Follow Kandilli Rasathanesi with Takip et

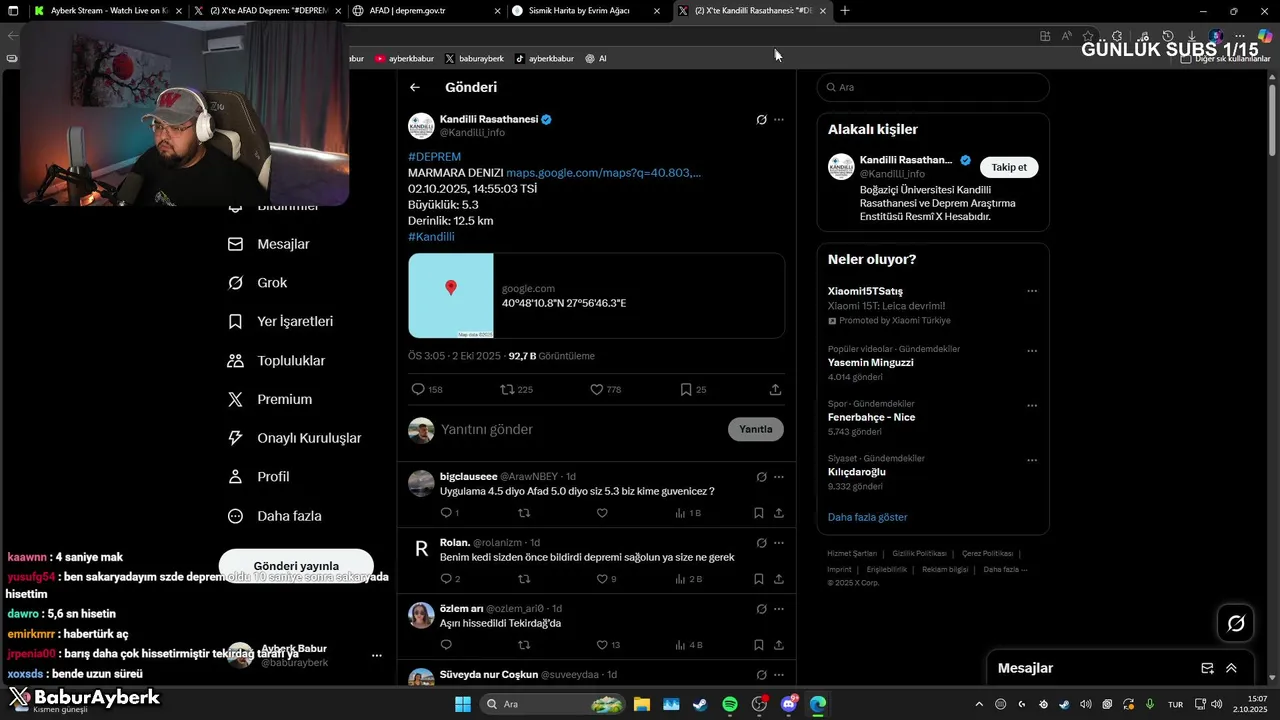tap(1009, 167)
